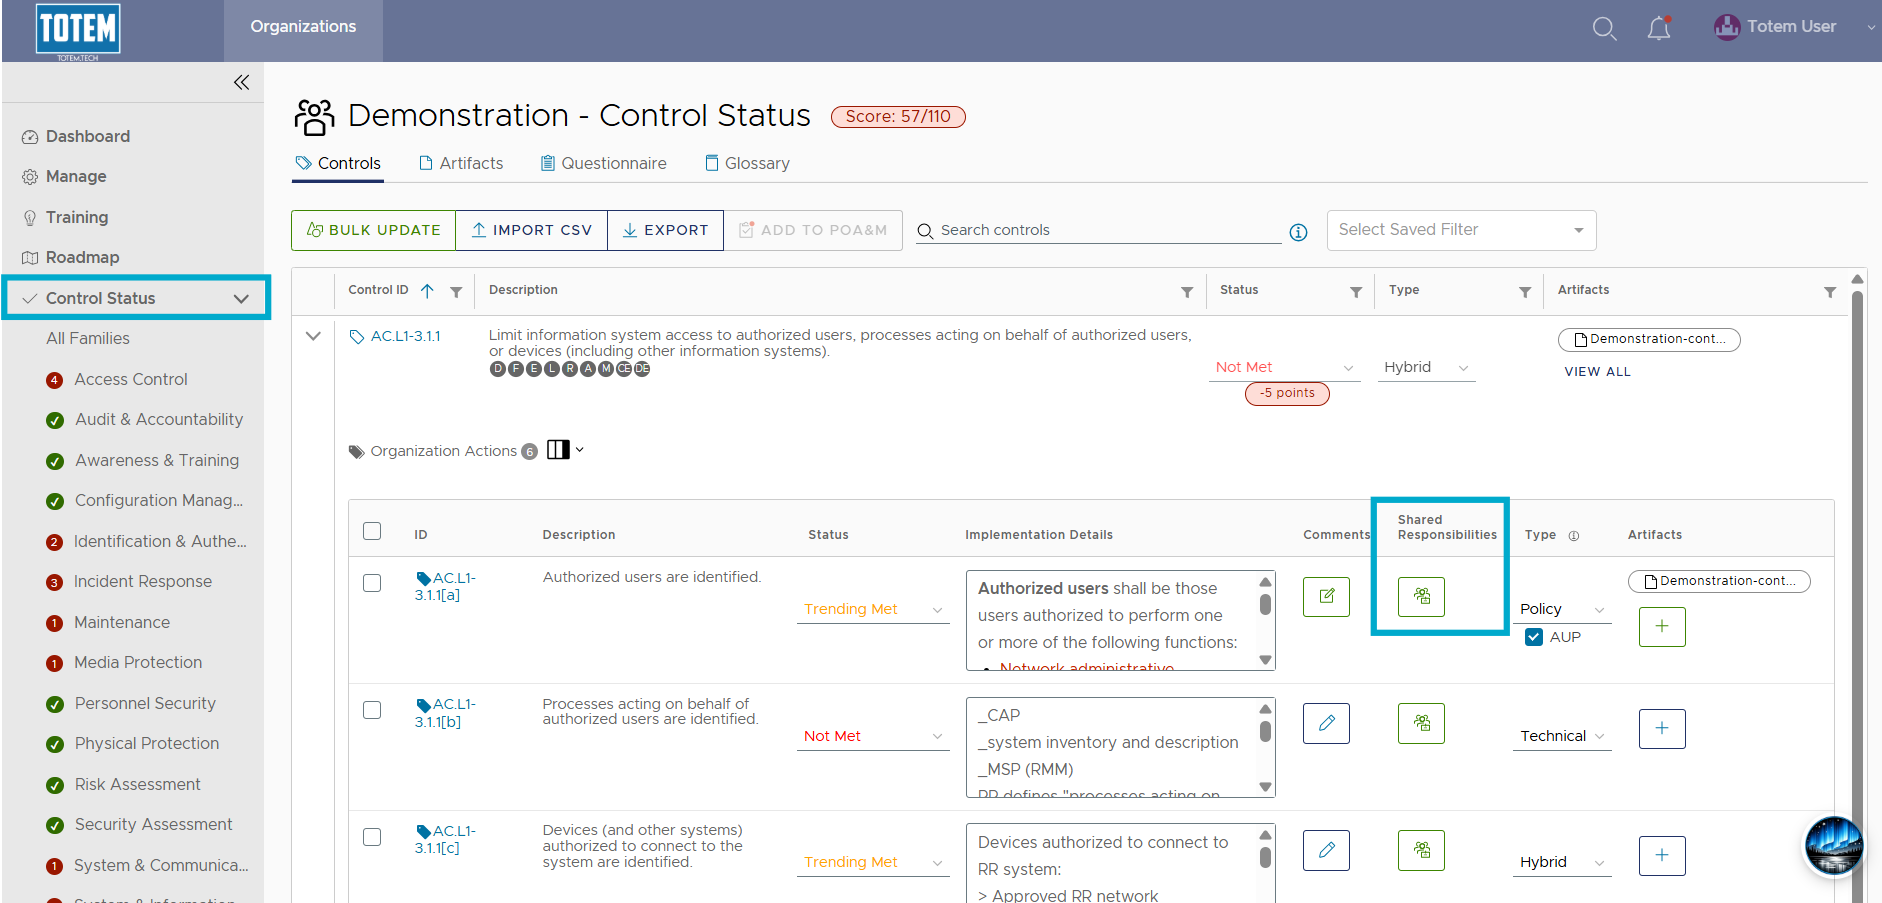Image resolution: width=1882 pixels, height=903 pixels.
Task: Open the AC.L1-3.1.1 control link
Action: pos(405,337)
